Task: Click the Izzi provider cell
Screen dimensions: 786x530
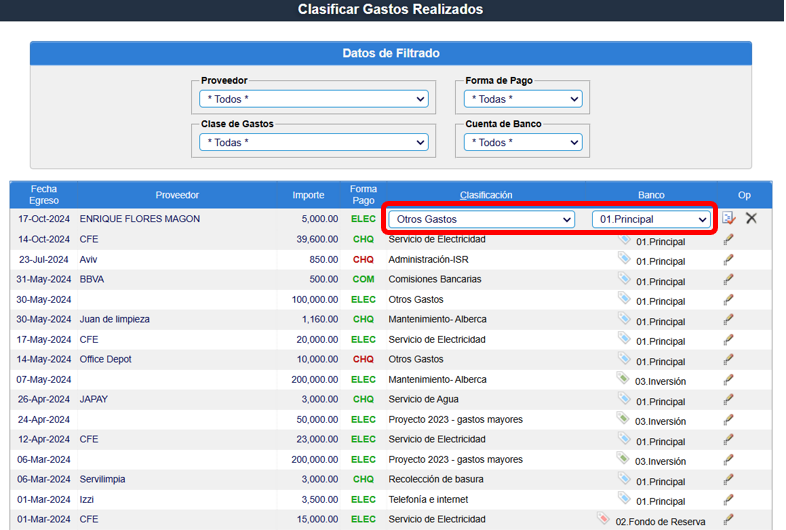Action: pos(86,499)
